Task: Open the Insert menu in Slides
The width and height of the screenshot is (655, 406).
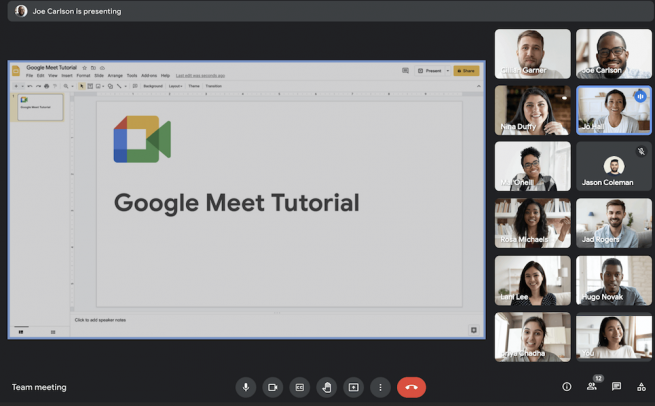Action: pyautogui.click(x=67, y=76)
